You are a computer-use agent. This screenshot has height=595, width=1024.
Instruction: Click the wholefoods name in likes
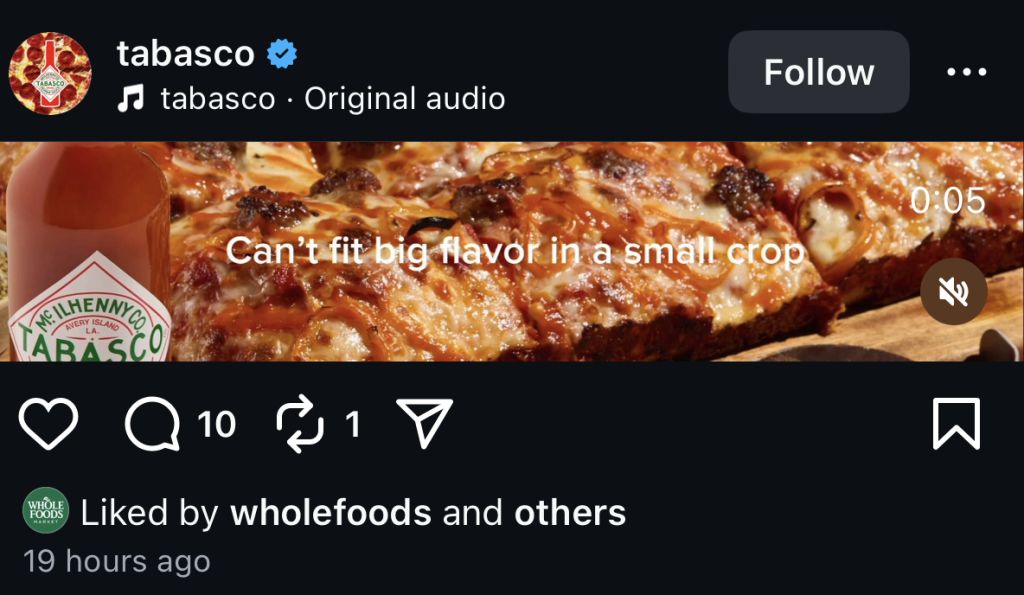[x=330, y=513]
